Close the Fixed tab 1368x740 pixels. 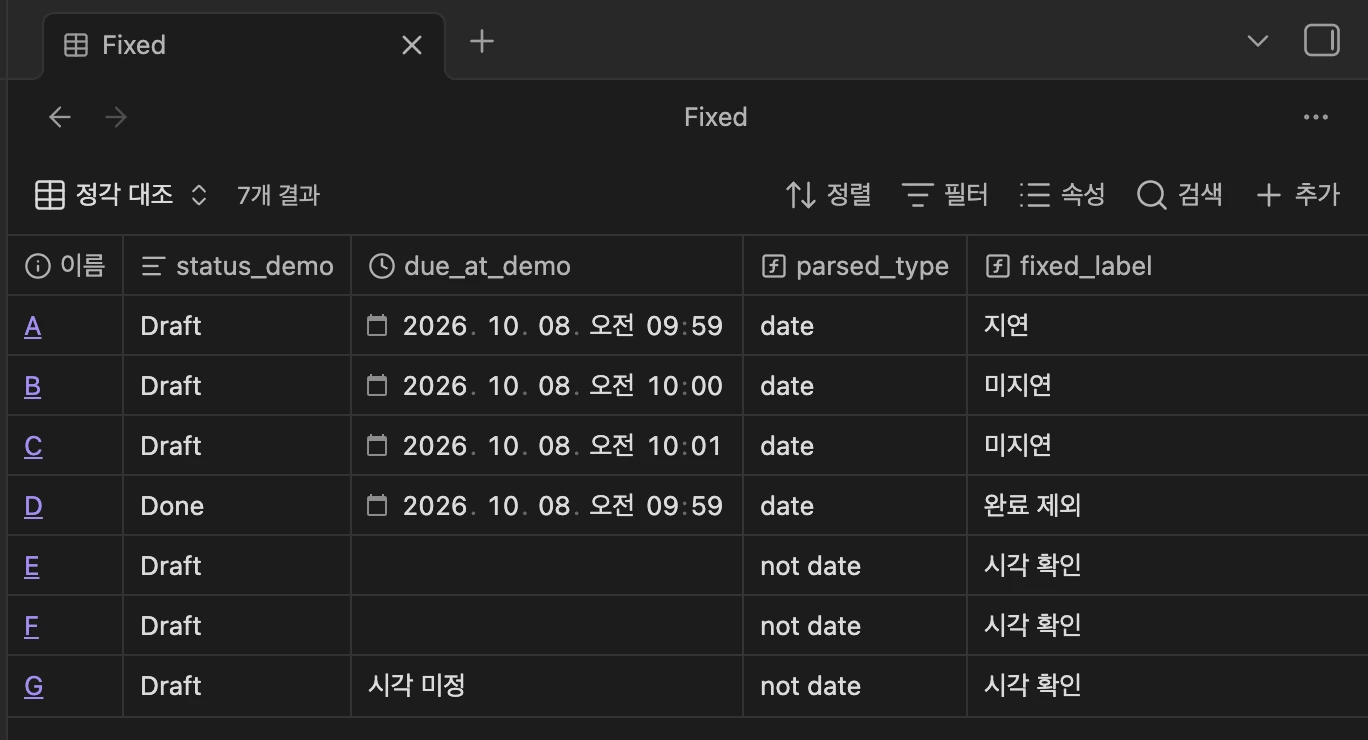[411, 45]
